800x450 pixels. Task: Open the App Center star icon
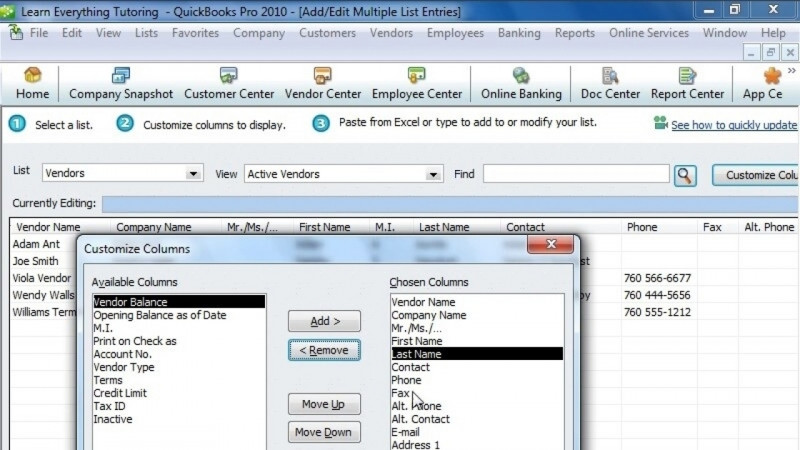point(772,76)
